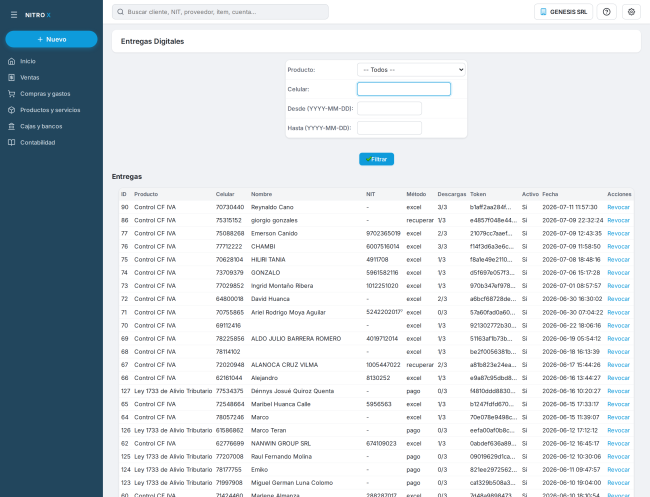Click the Token column header
Image resolution: width=650 pixels, height=497 pixels.
(478, 194)
